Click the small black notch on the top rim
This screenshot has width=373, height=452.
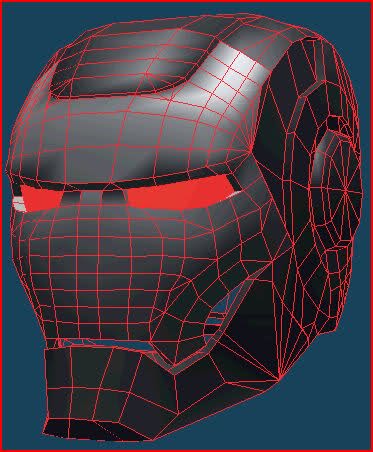click(x=312, y=39)
